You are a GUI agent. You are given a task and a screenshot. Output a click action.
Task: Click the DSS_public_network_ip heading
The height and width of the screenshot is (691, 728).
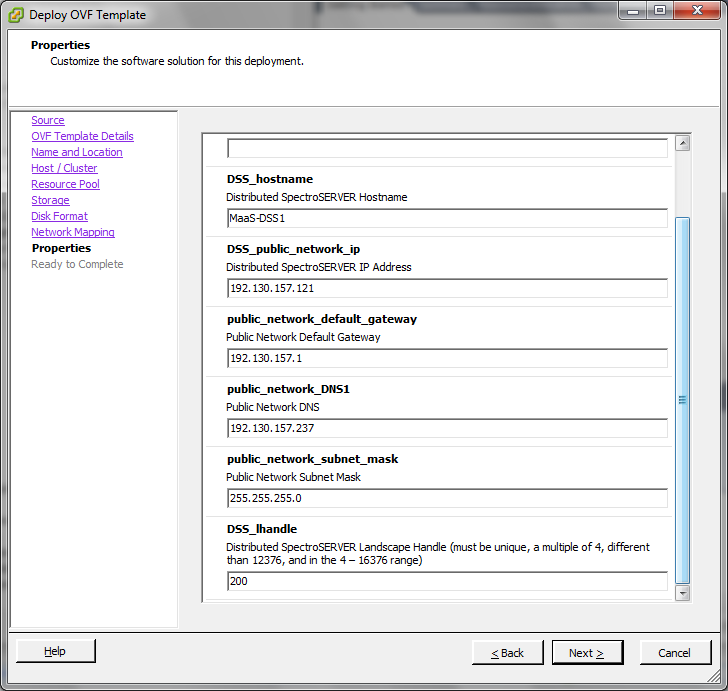[x=293, y=249]
